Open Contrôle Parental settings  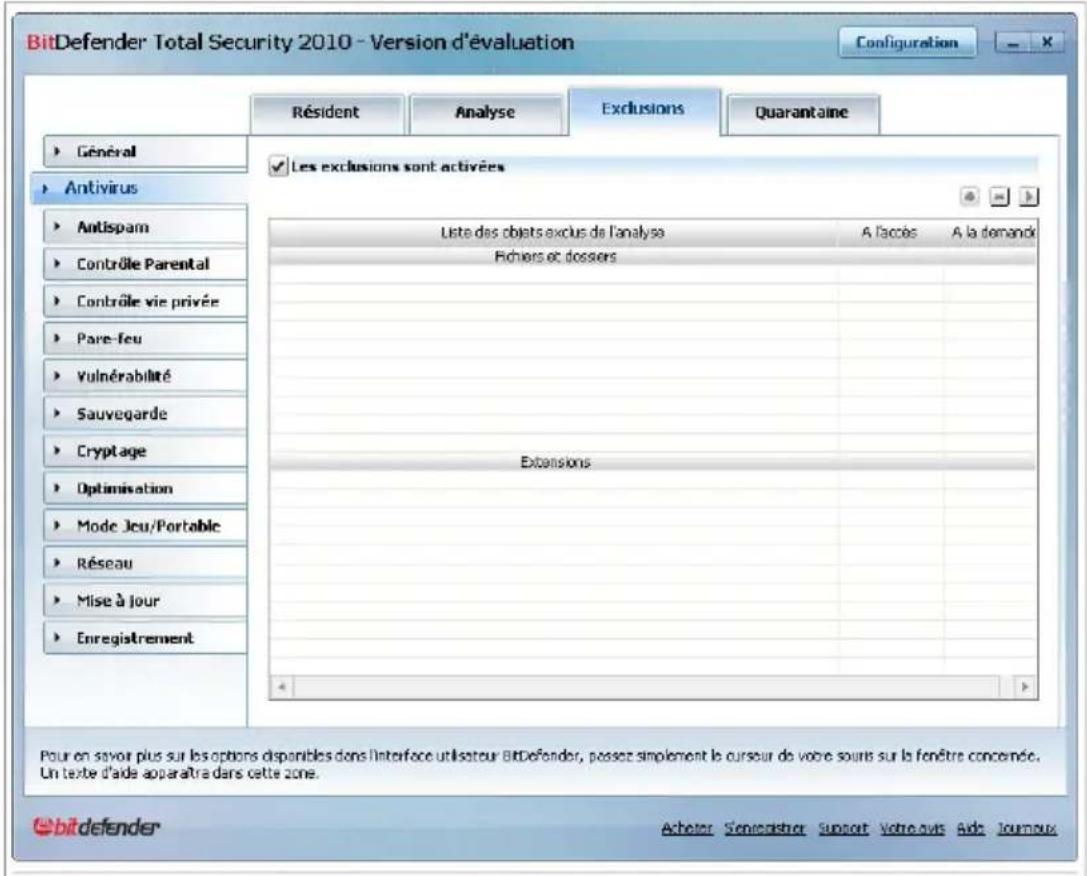tap(146, 264)
